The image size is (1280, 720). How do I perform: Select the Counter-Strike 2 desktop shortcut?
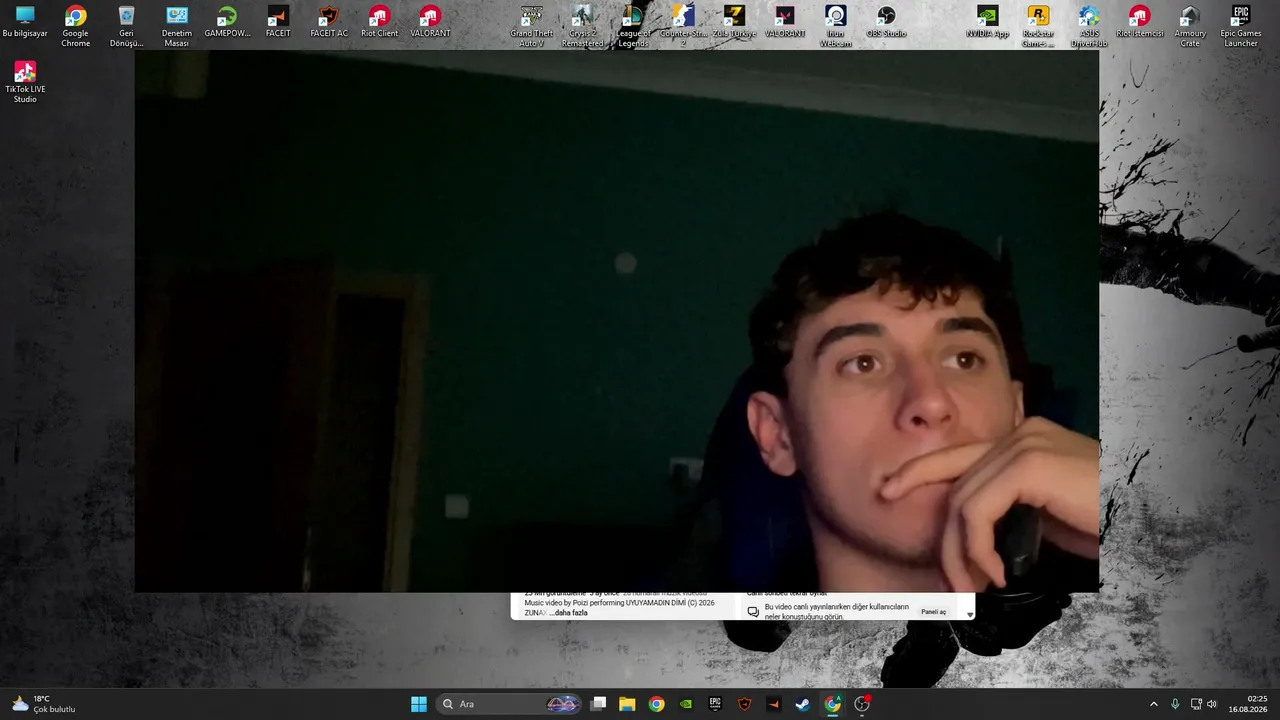(683, 26)
